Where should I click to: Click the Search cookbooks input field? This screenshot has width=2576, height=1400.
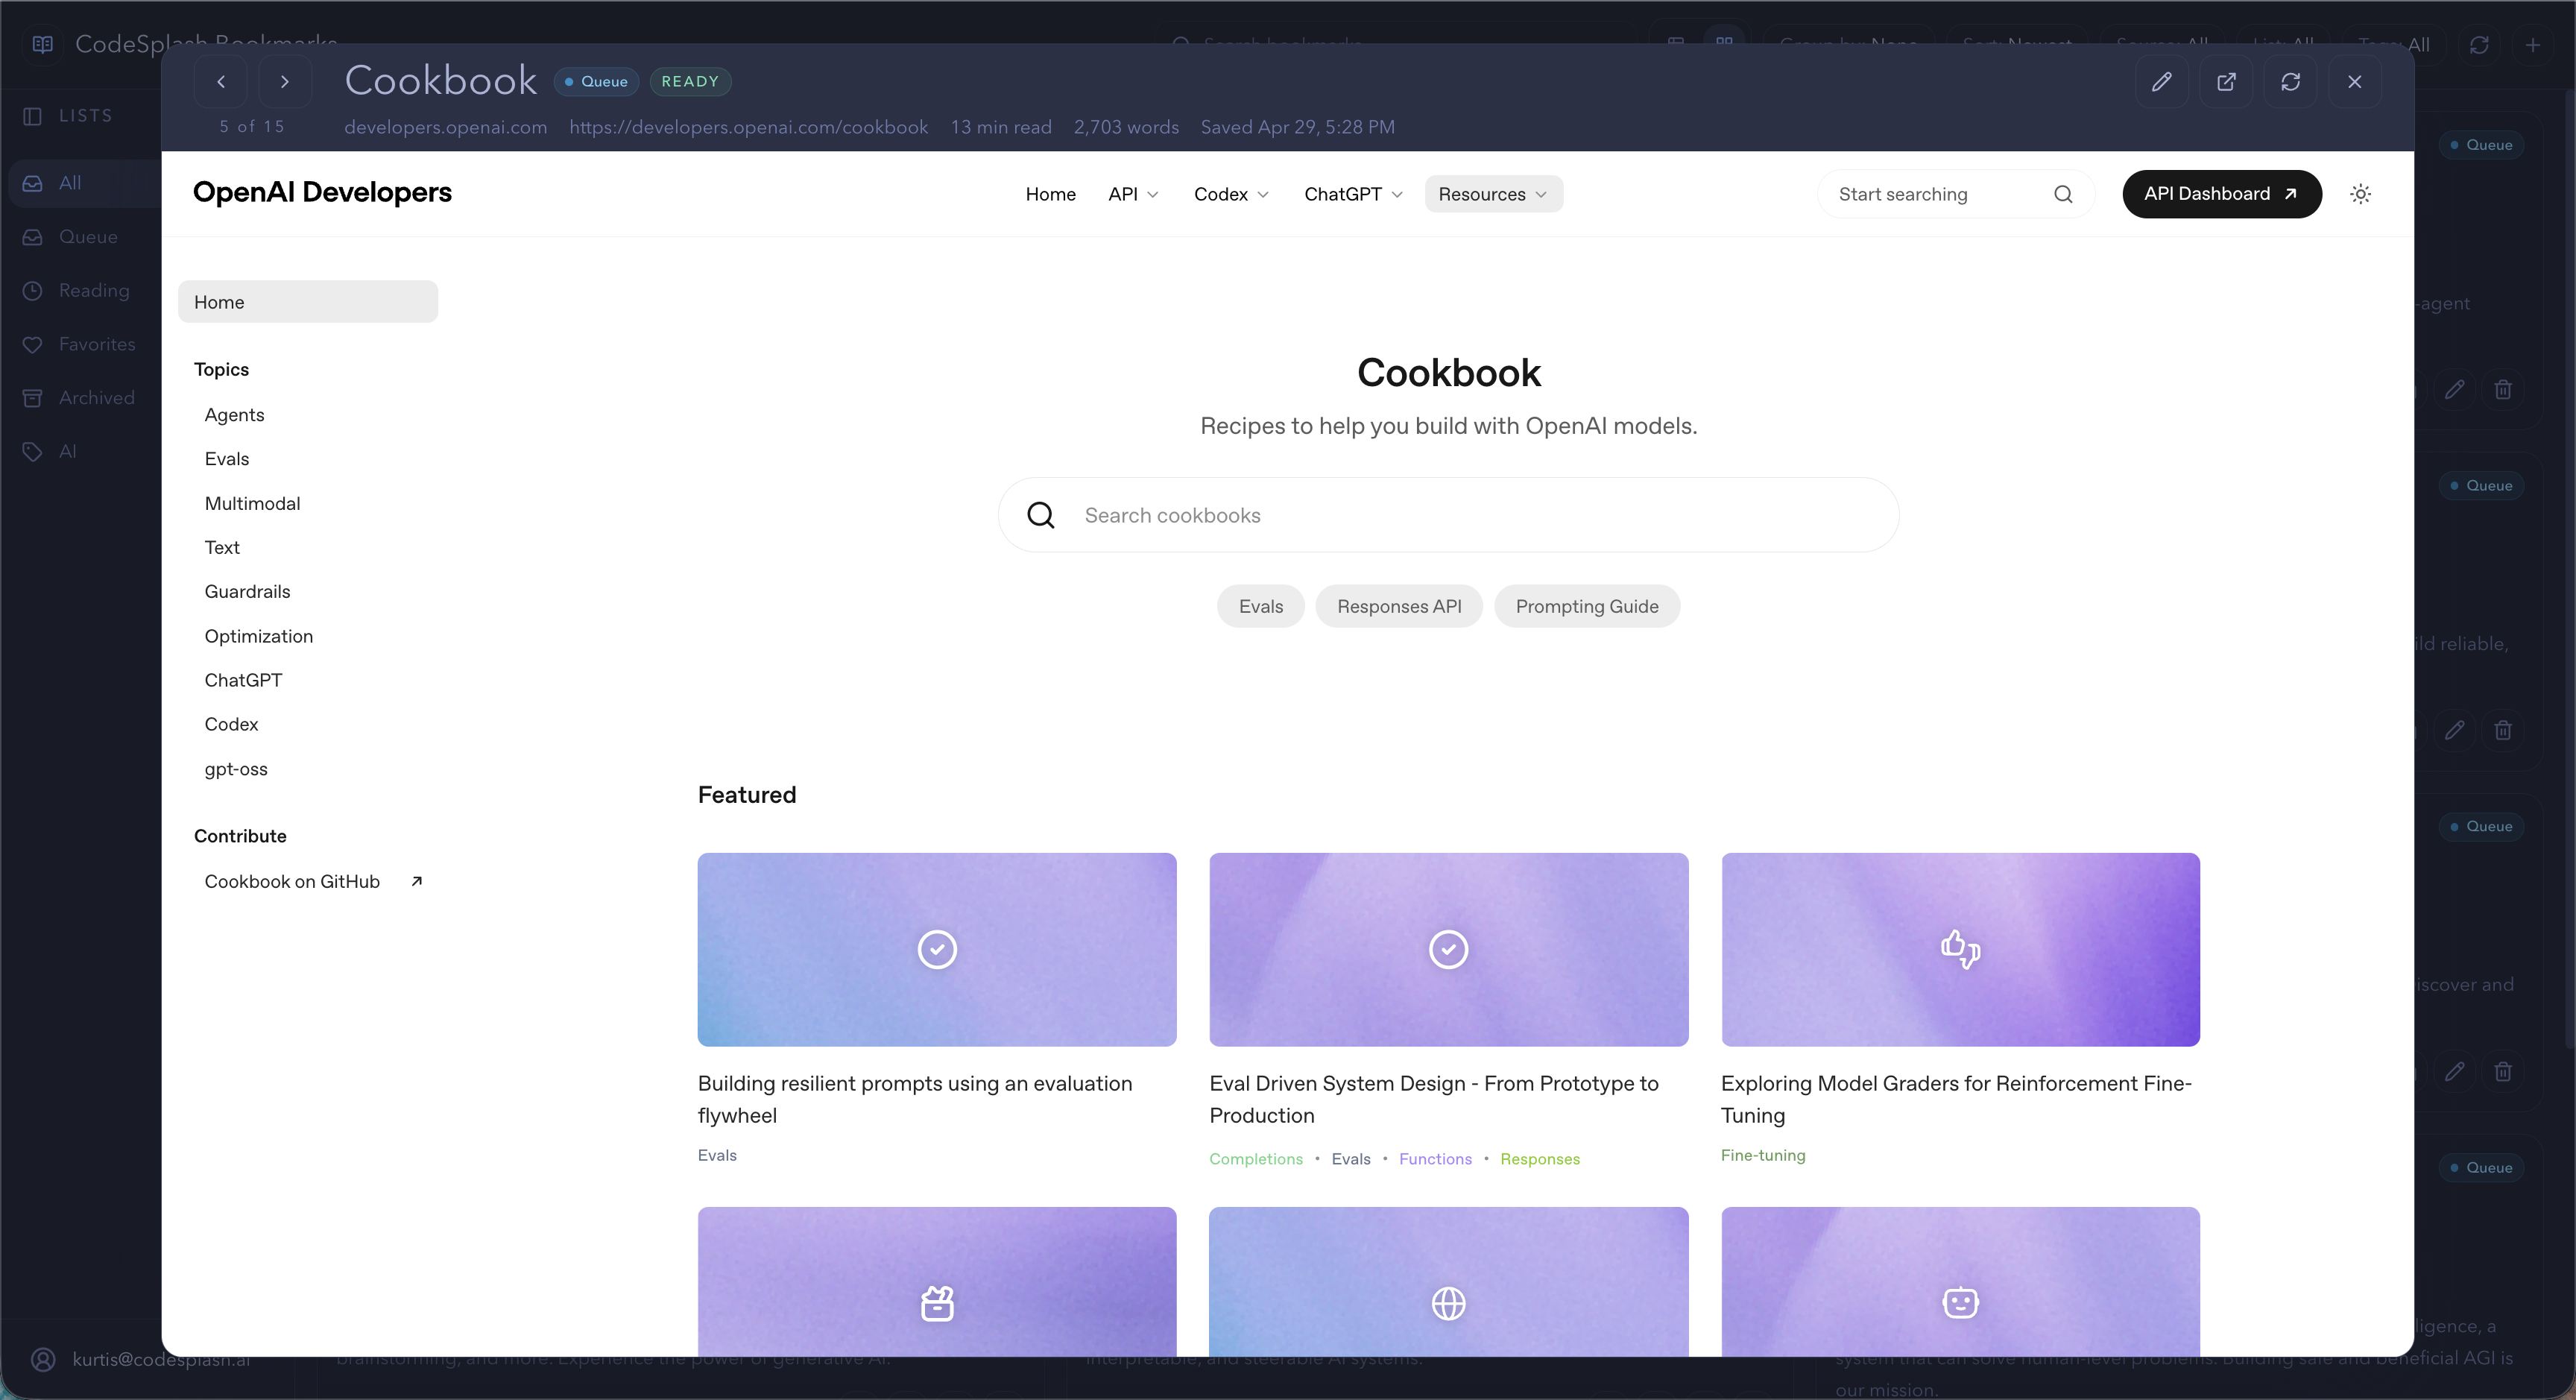pyautogui.click(x=1449, y=515)
